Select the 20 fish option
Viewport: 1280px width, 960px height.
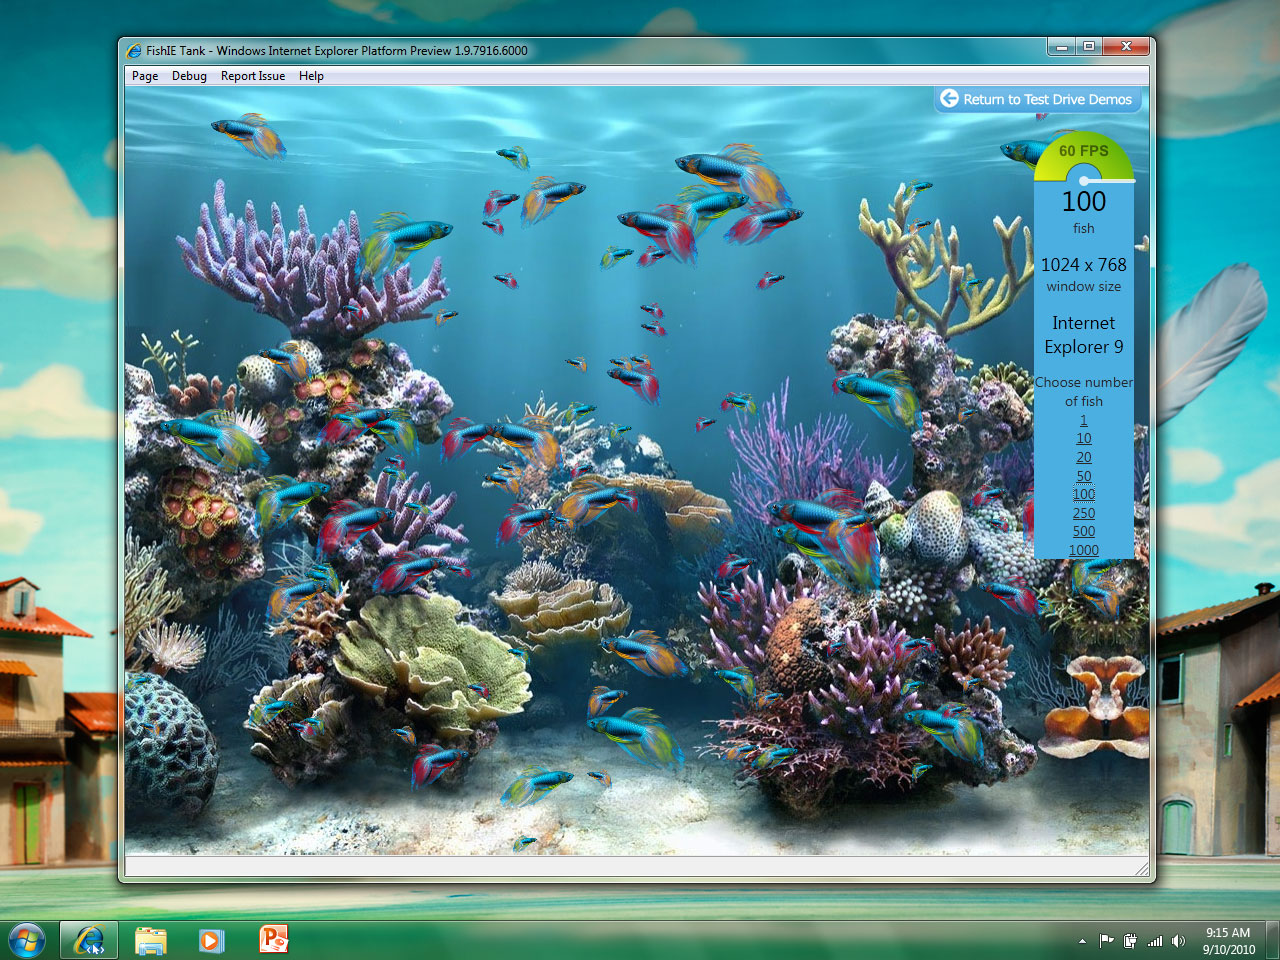pyautogui.click(x=1084, y=457)
